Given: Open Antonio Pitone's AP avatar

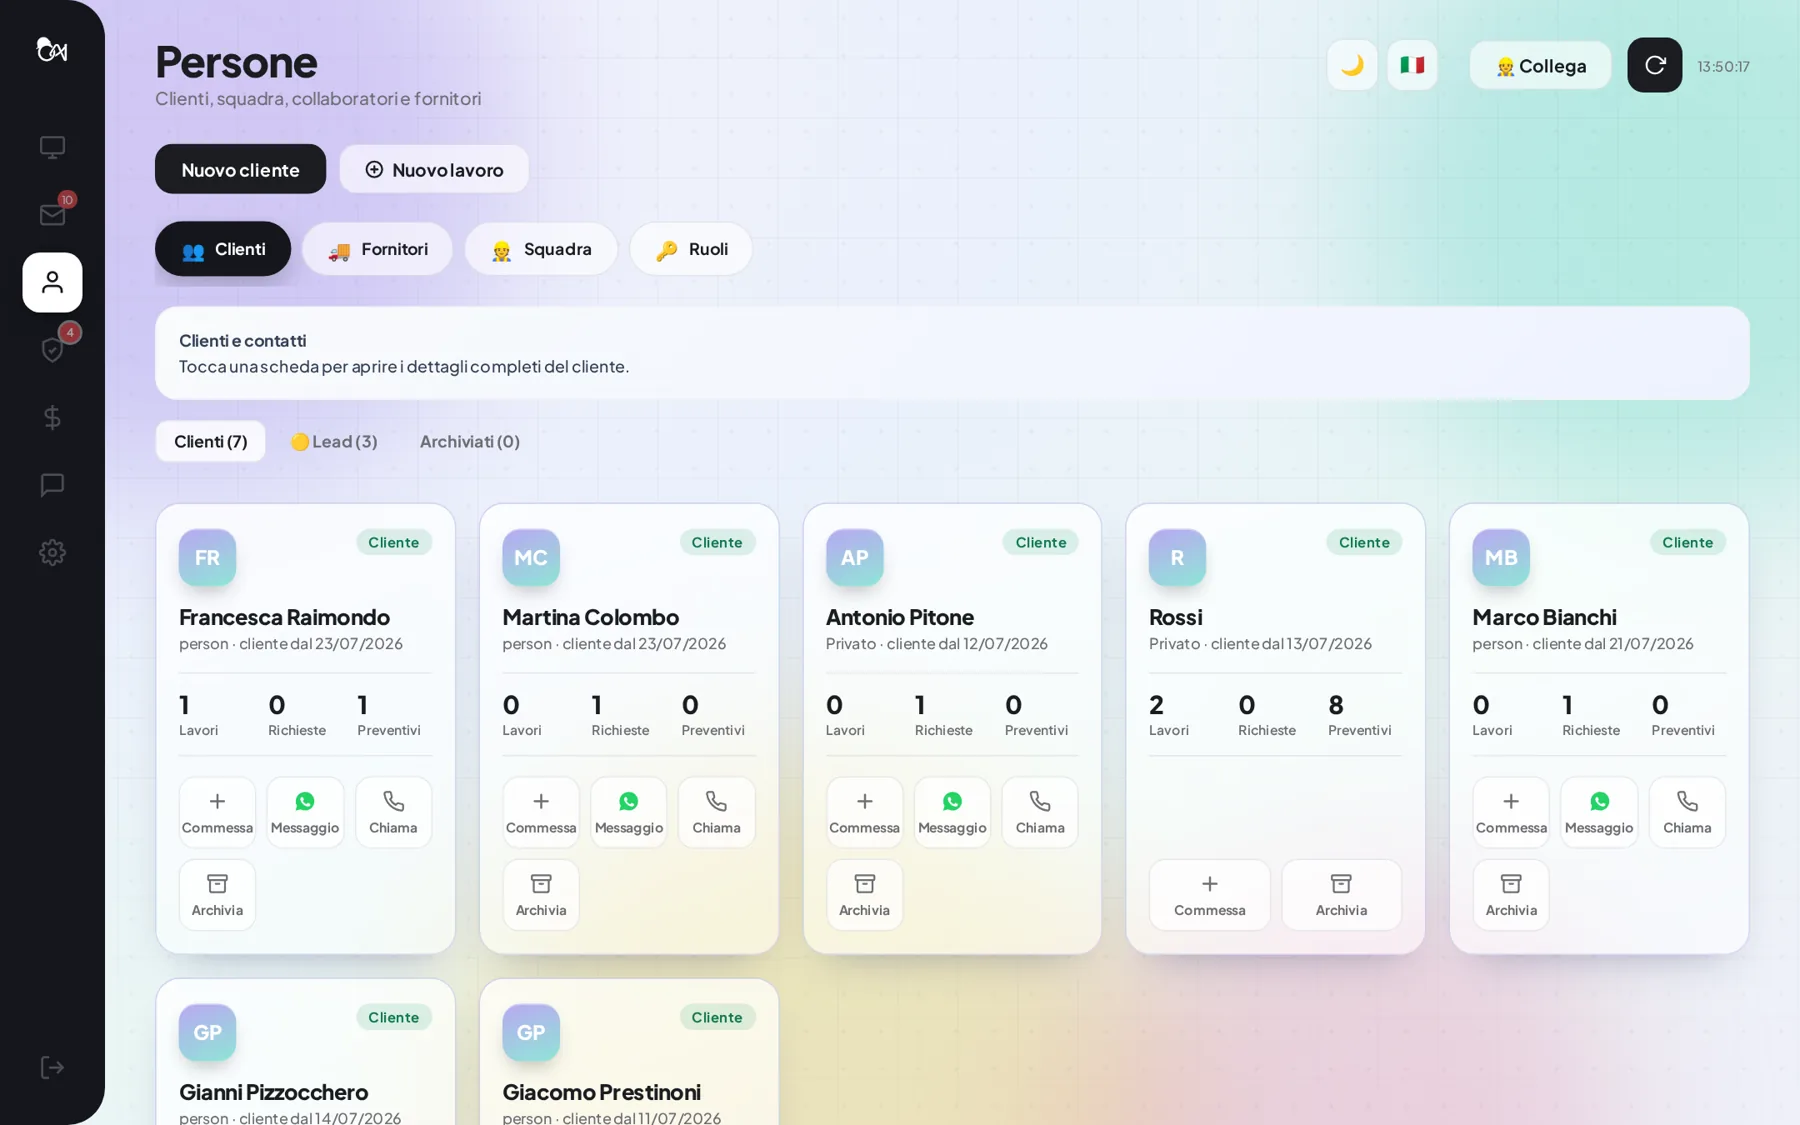Looking at the screenshot, I should 854,557.
